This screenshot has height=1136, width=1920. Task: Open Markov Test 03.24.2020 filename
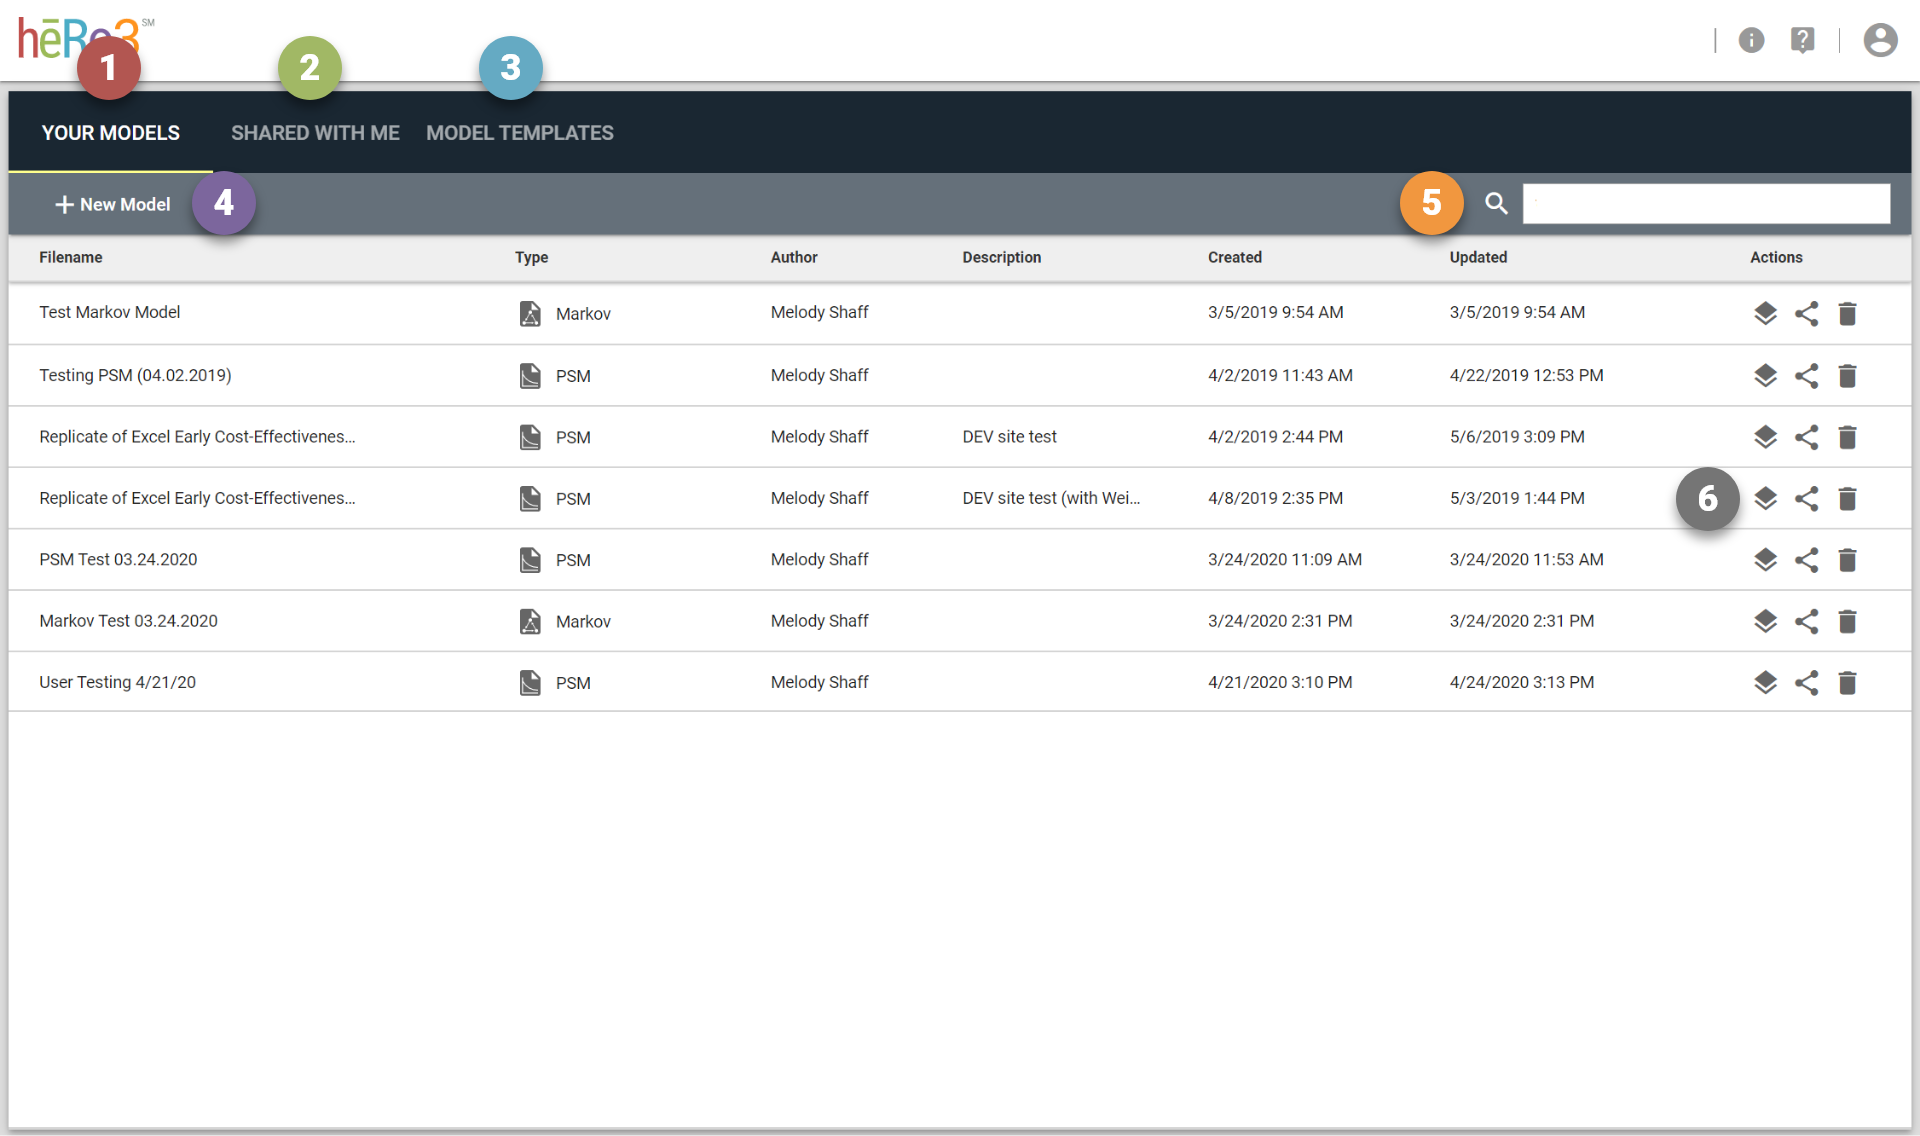tap(128, 621)
